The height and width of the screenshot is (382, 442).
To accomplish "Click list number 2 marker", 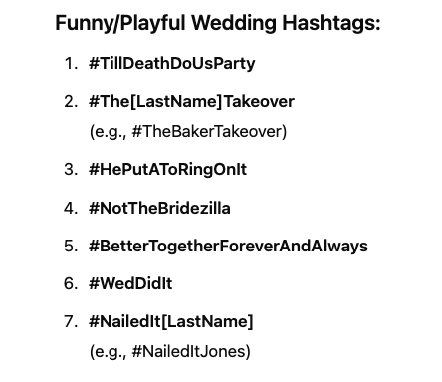I will pos(71,101).
